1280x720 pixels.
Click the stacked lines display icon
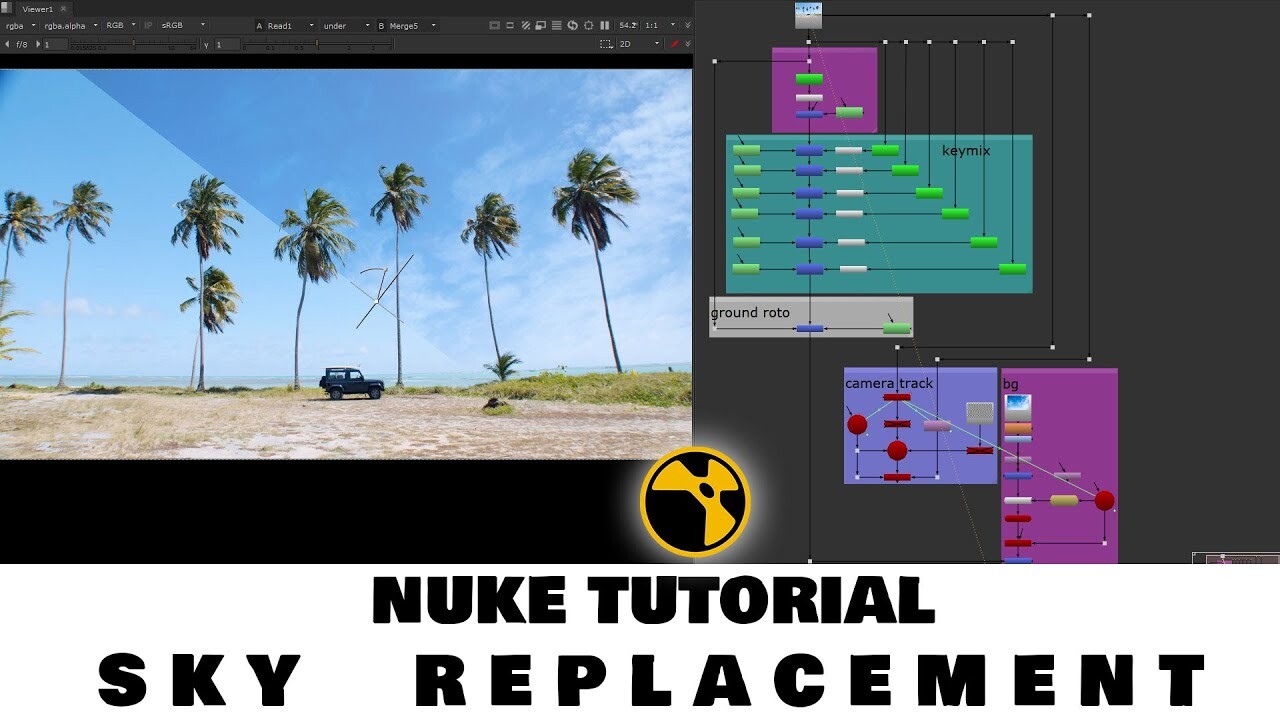pyautogui.click(x=556, y=25)
